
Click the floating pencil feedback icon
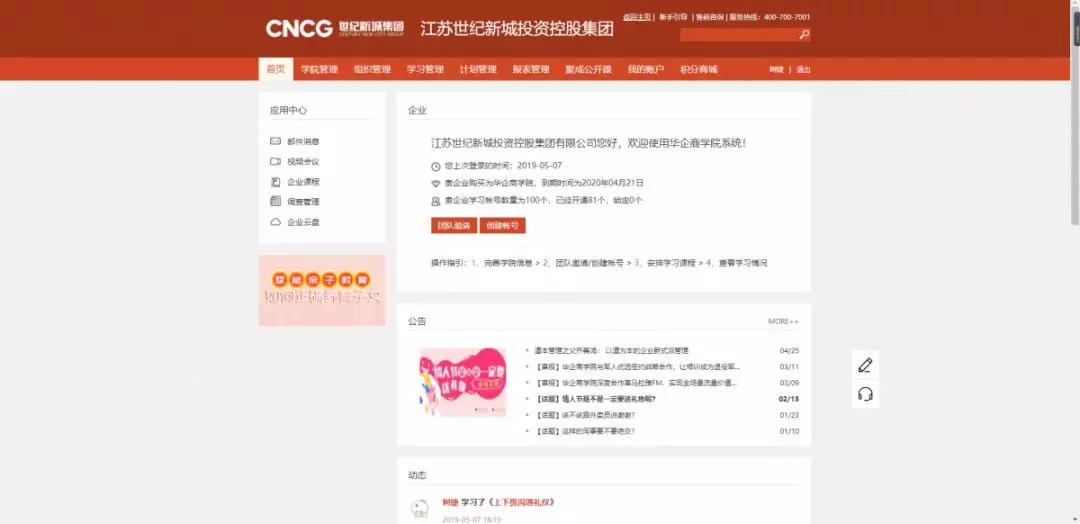coord(865,365)
